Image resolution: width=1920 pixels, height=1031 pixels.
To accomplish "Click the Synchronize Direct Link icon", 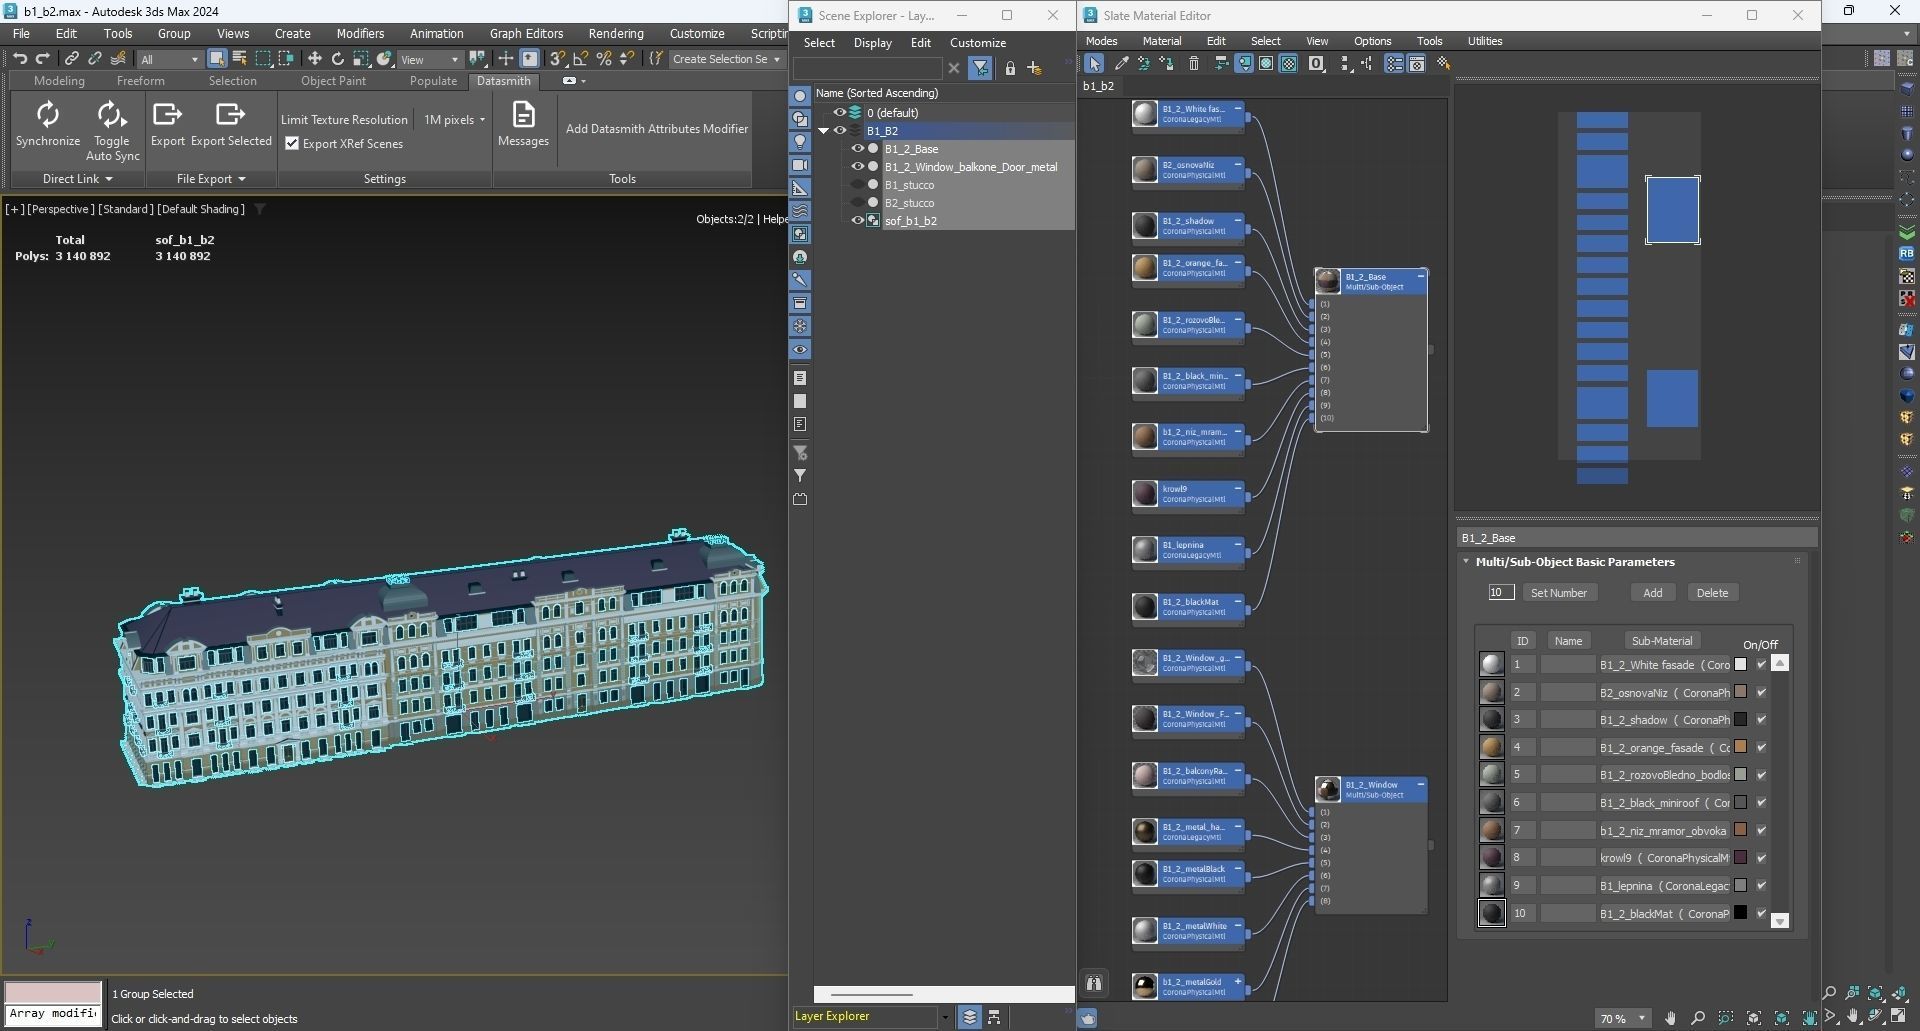I will (47, 115).
